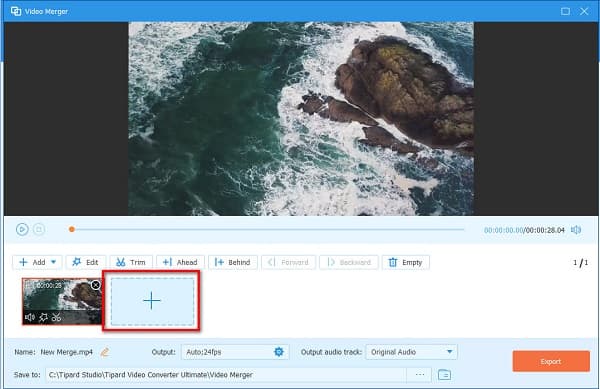
Task: Open effects wand icon on clip thumbnail
Action: (43, 317)
